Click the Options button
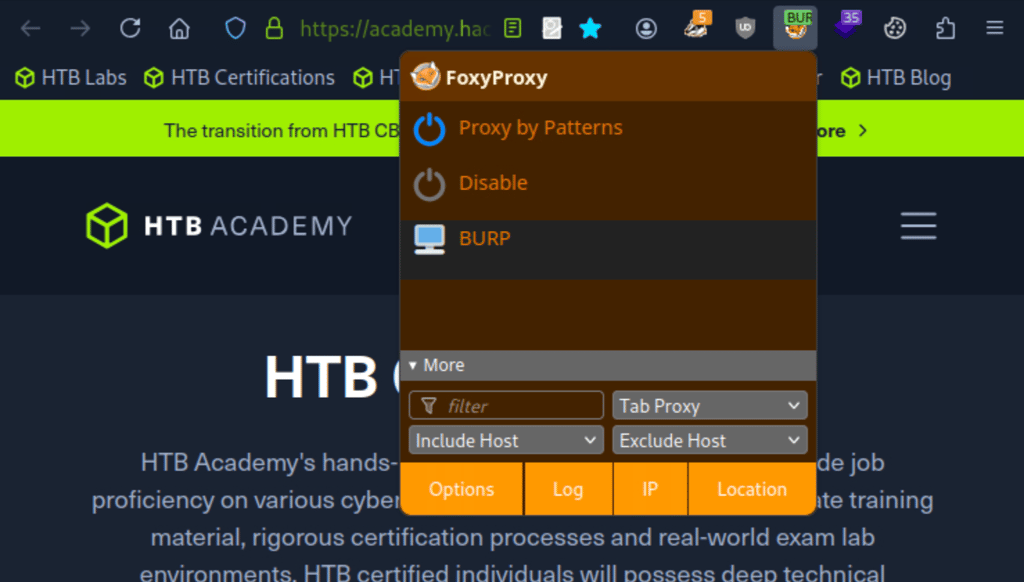This screenshot has height=582, width=1024. (x=461, y=489)
